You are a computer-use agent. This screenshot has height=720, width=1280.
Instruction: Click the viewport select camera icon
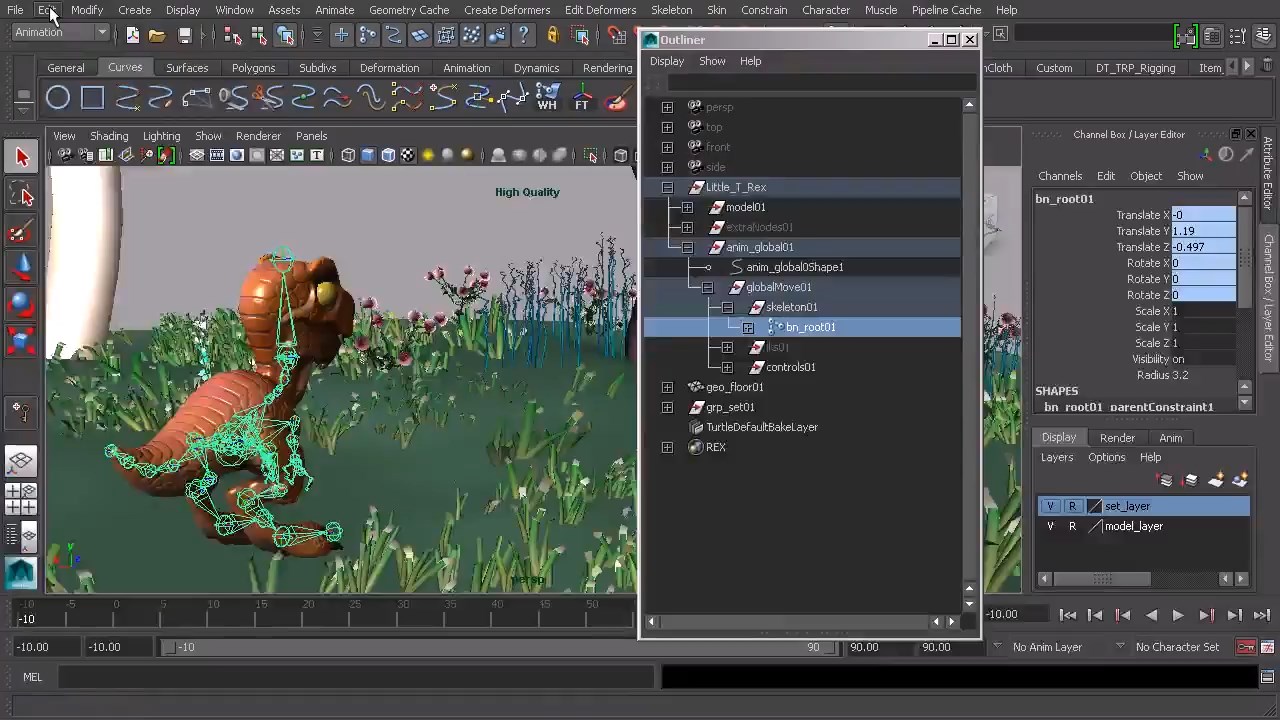point(66,155)
